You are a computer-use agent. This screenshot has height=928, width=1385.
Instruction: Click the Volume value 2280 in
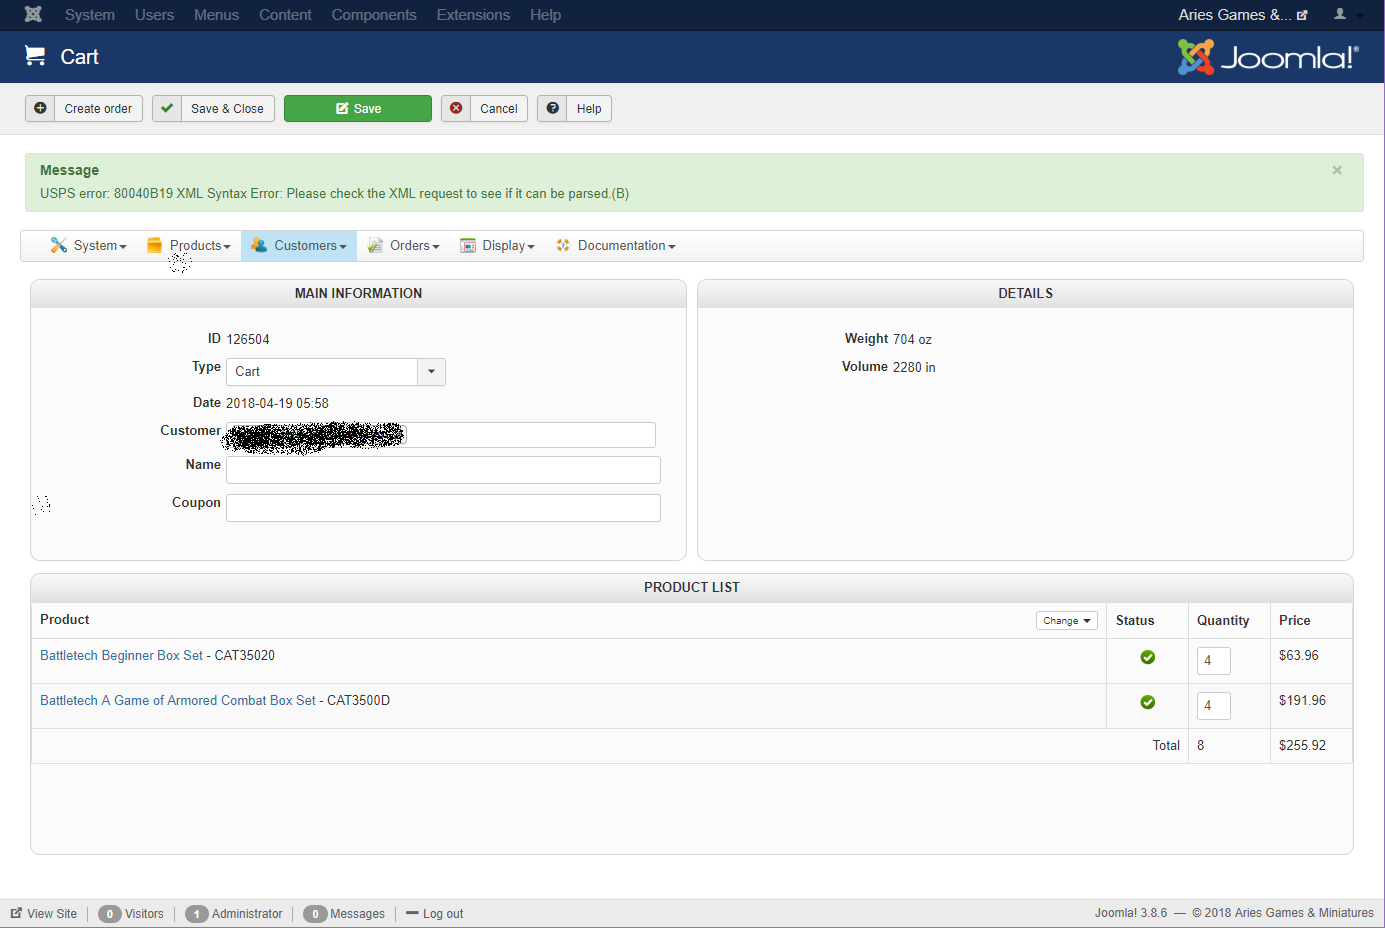point(914,368)
